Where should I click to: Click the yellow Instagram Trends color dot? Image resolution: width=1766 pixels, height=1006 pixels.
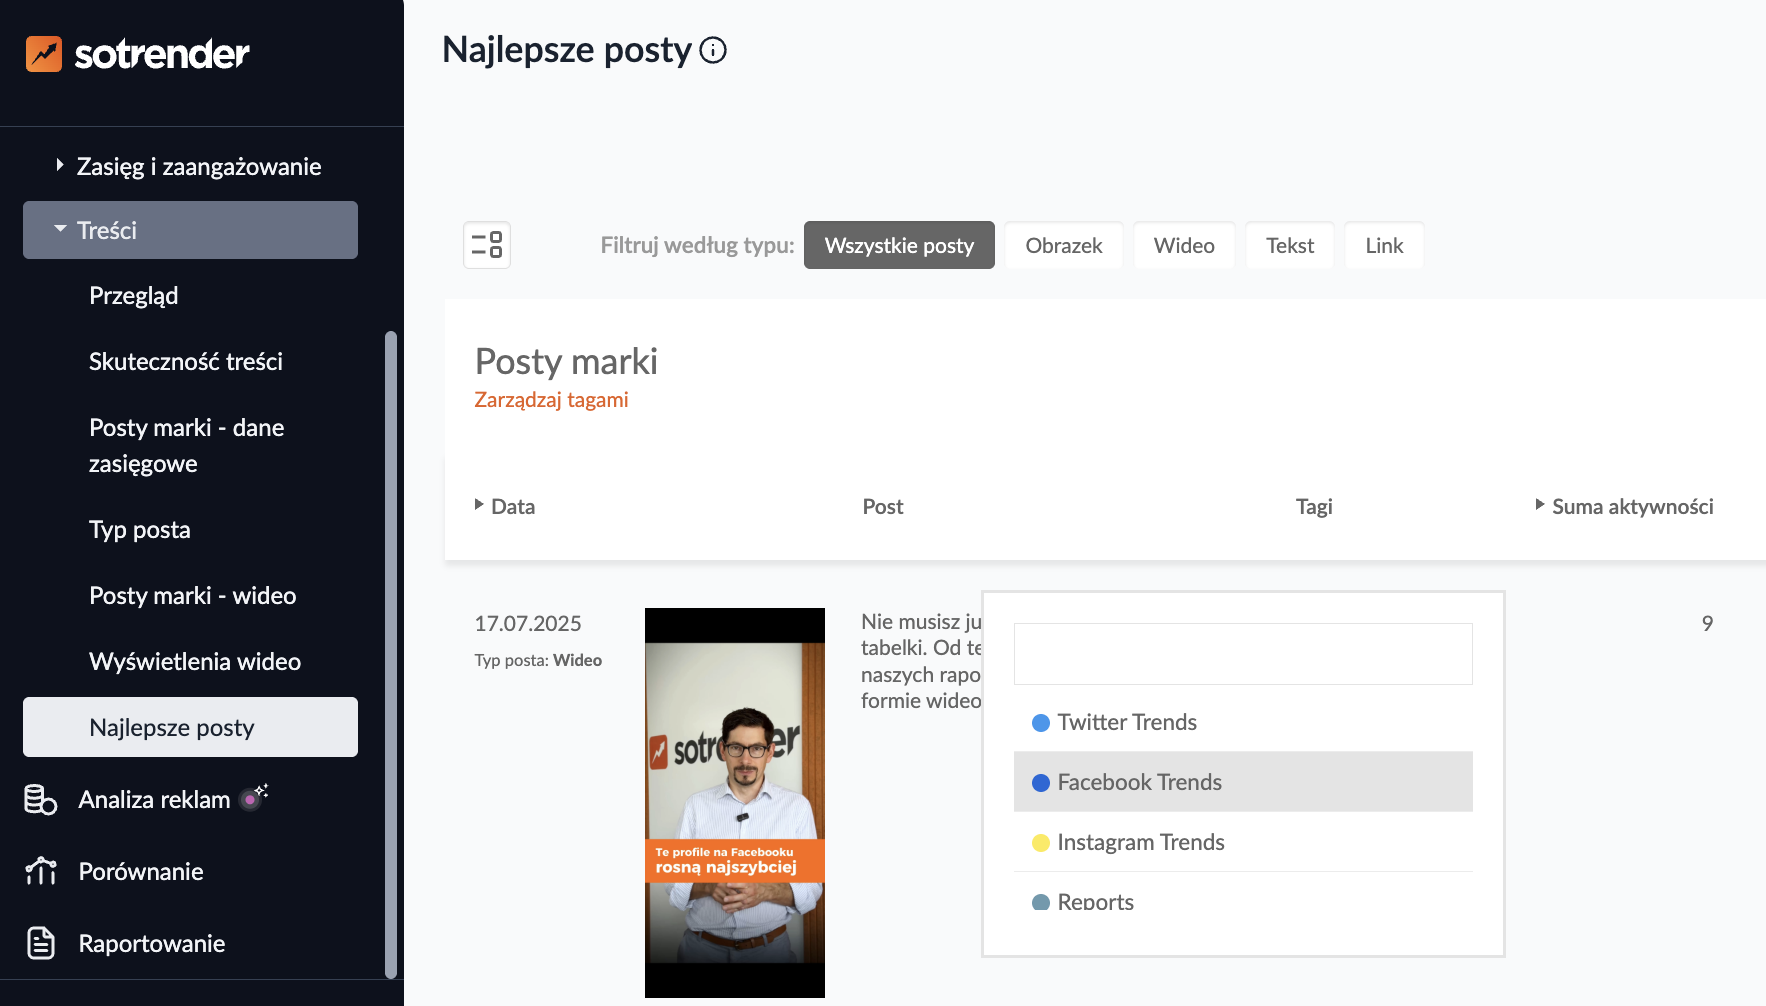click(x=1040, y=842)
